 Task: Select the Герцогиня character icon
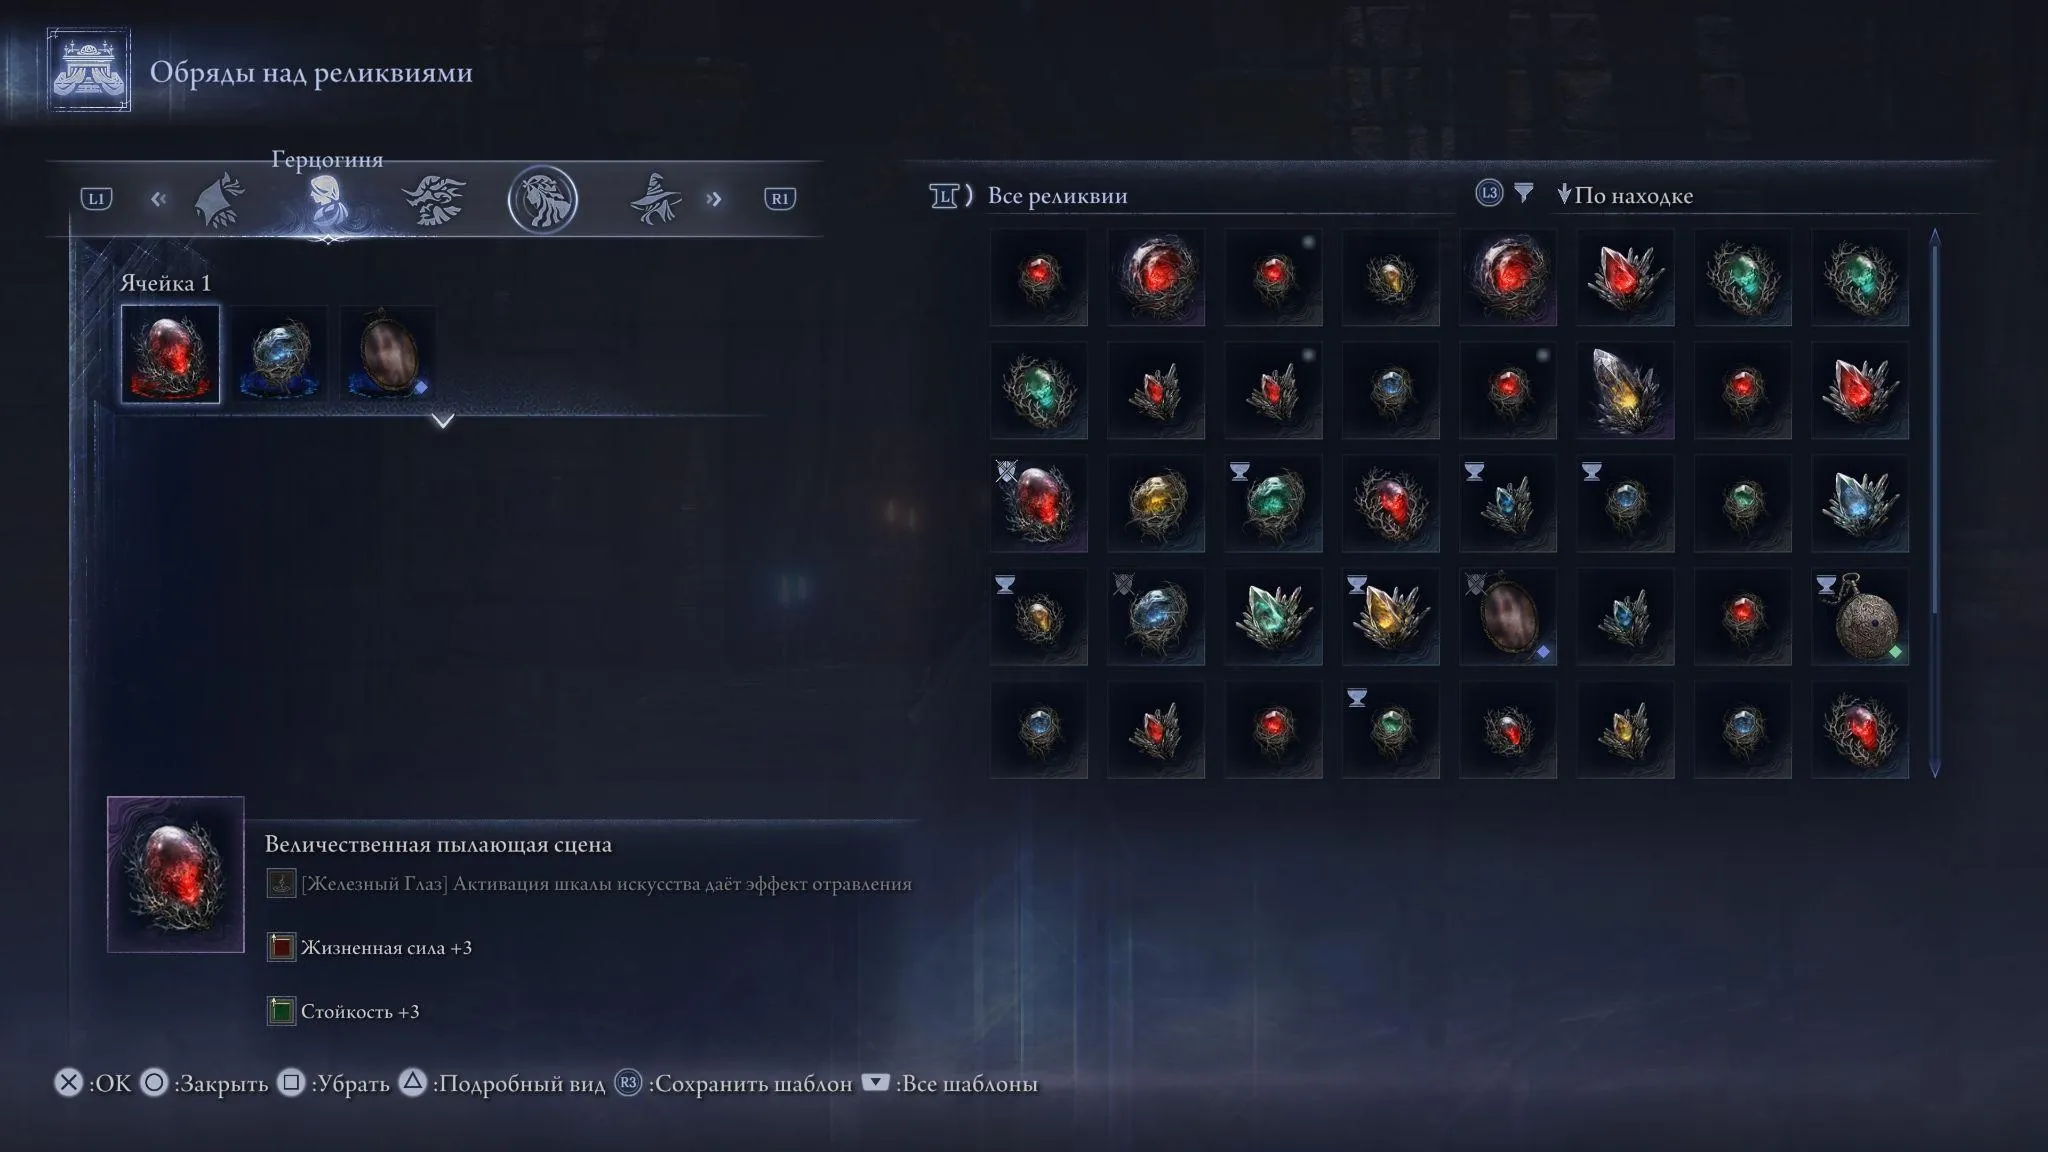pyautogui.click(x=326, y=201)
